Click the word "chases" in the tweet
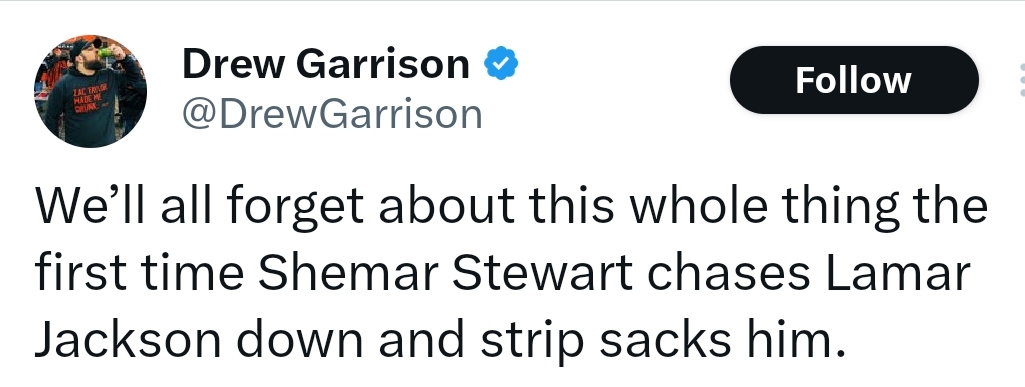 728,273
